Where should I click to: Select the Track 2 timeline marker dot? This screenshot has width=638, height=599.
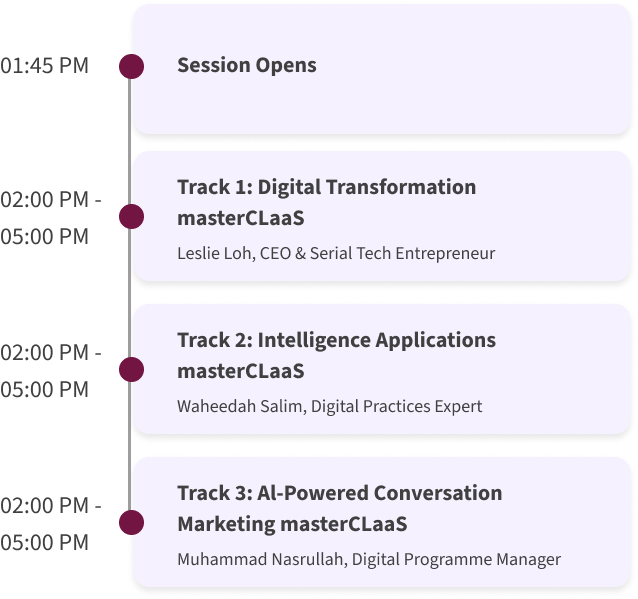pos(131,369)
